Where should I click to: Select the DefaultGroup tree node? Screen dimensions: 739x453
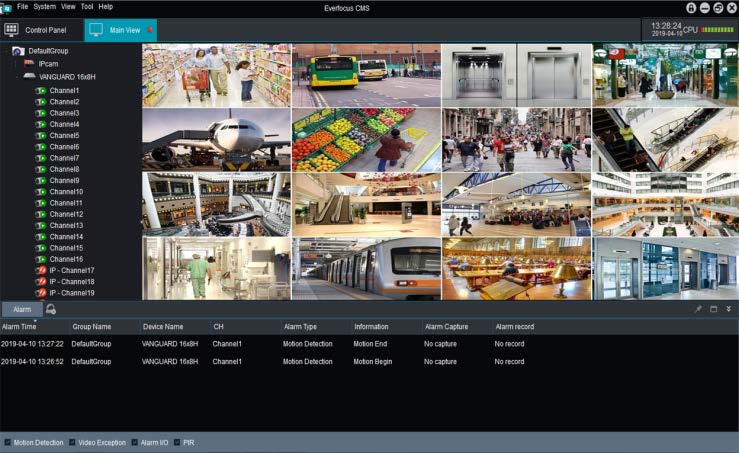point(48,51)
